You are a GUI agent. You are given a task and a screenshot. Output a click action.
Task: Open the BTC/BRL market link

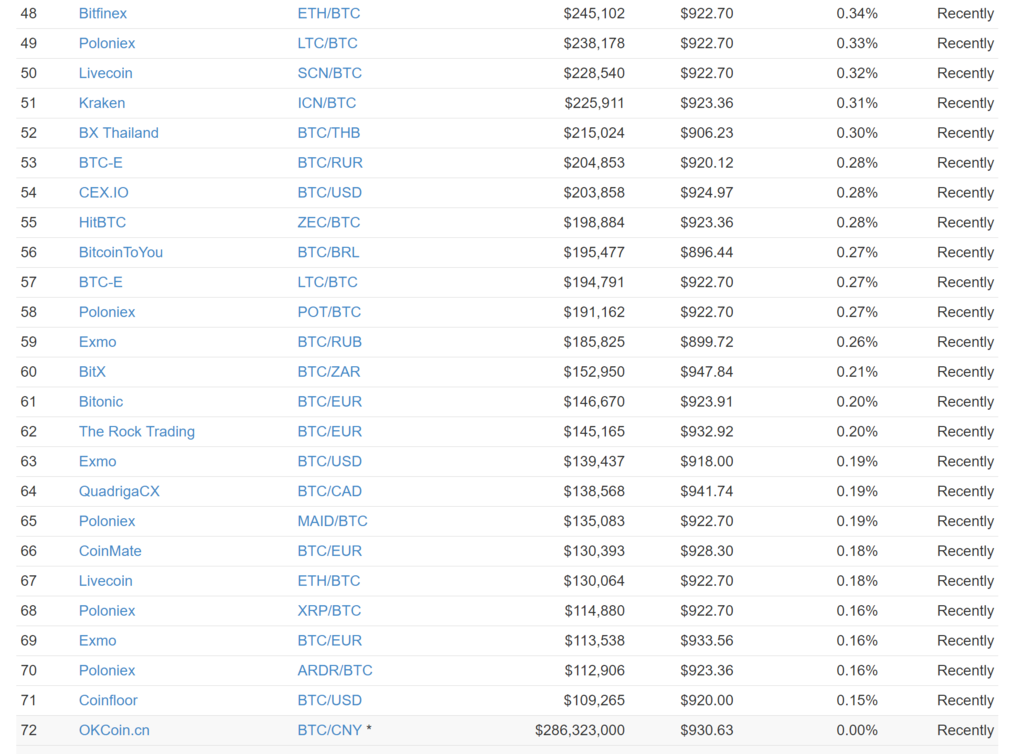pyautogui.click(x=328, y=252)
